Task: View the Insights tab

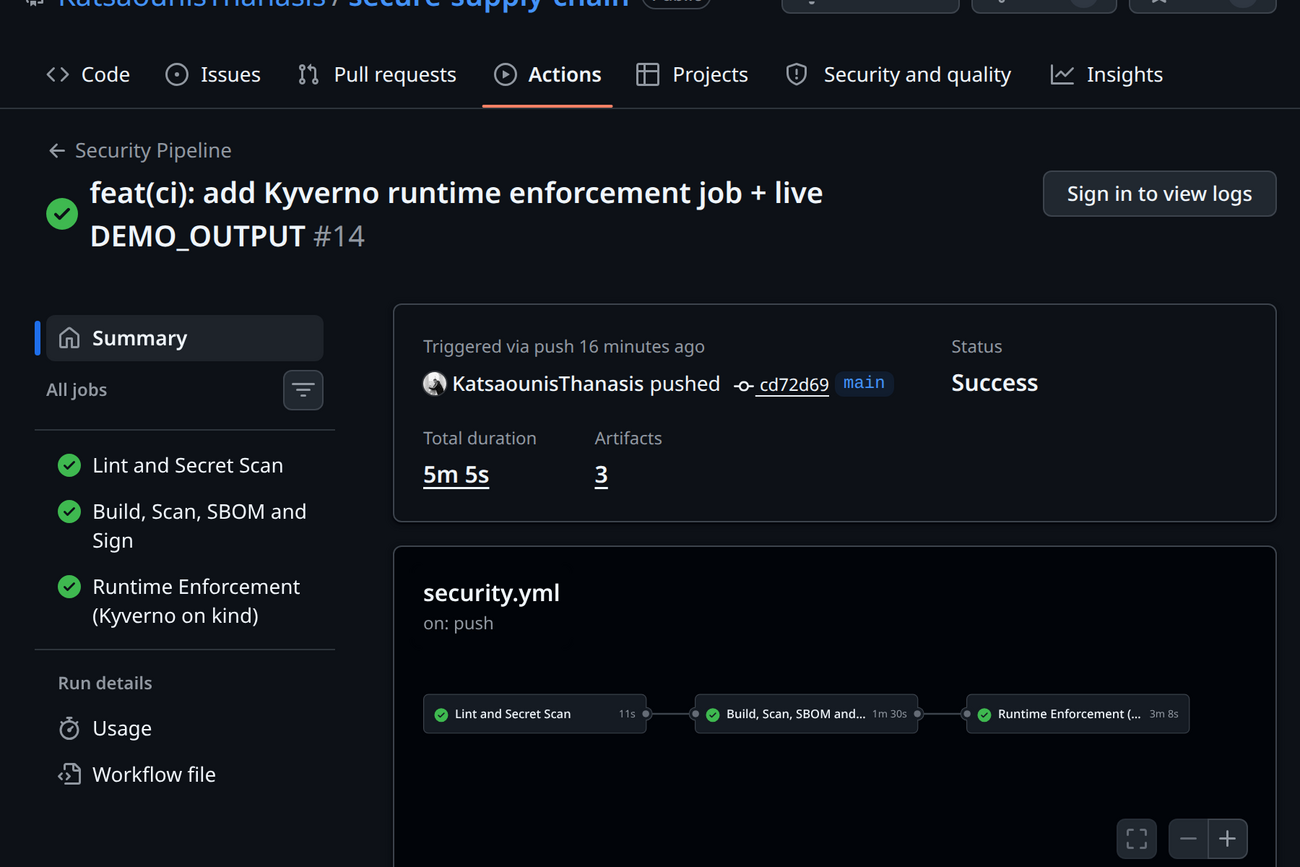Action: [1106, 75]
